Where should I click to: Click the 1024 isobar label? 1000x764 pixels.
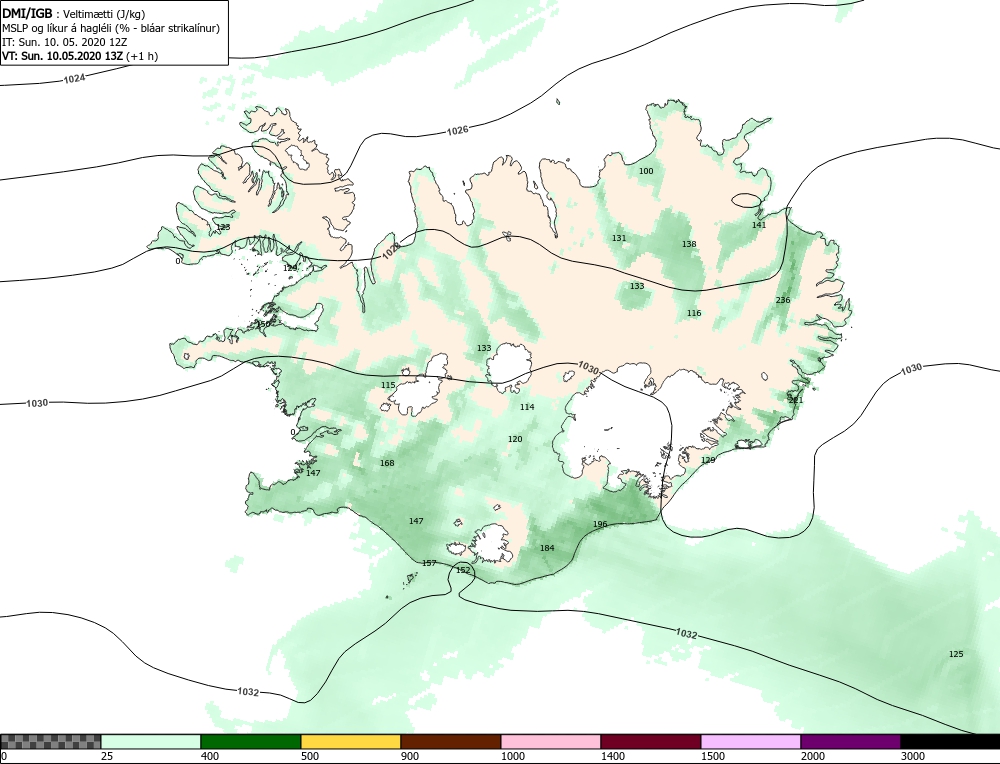[73, 79]
